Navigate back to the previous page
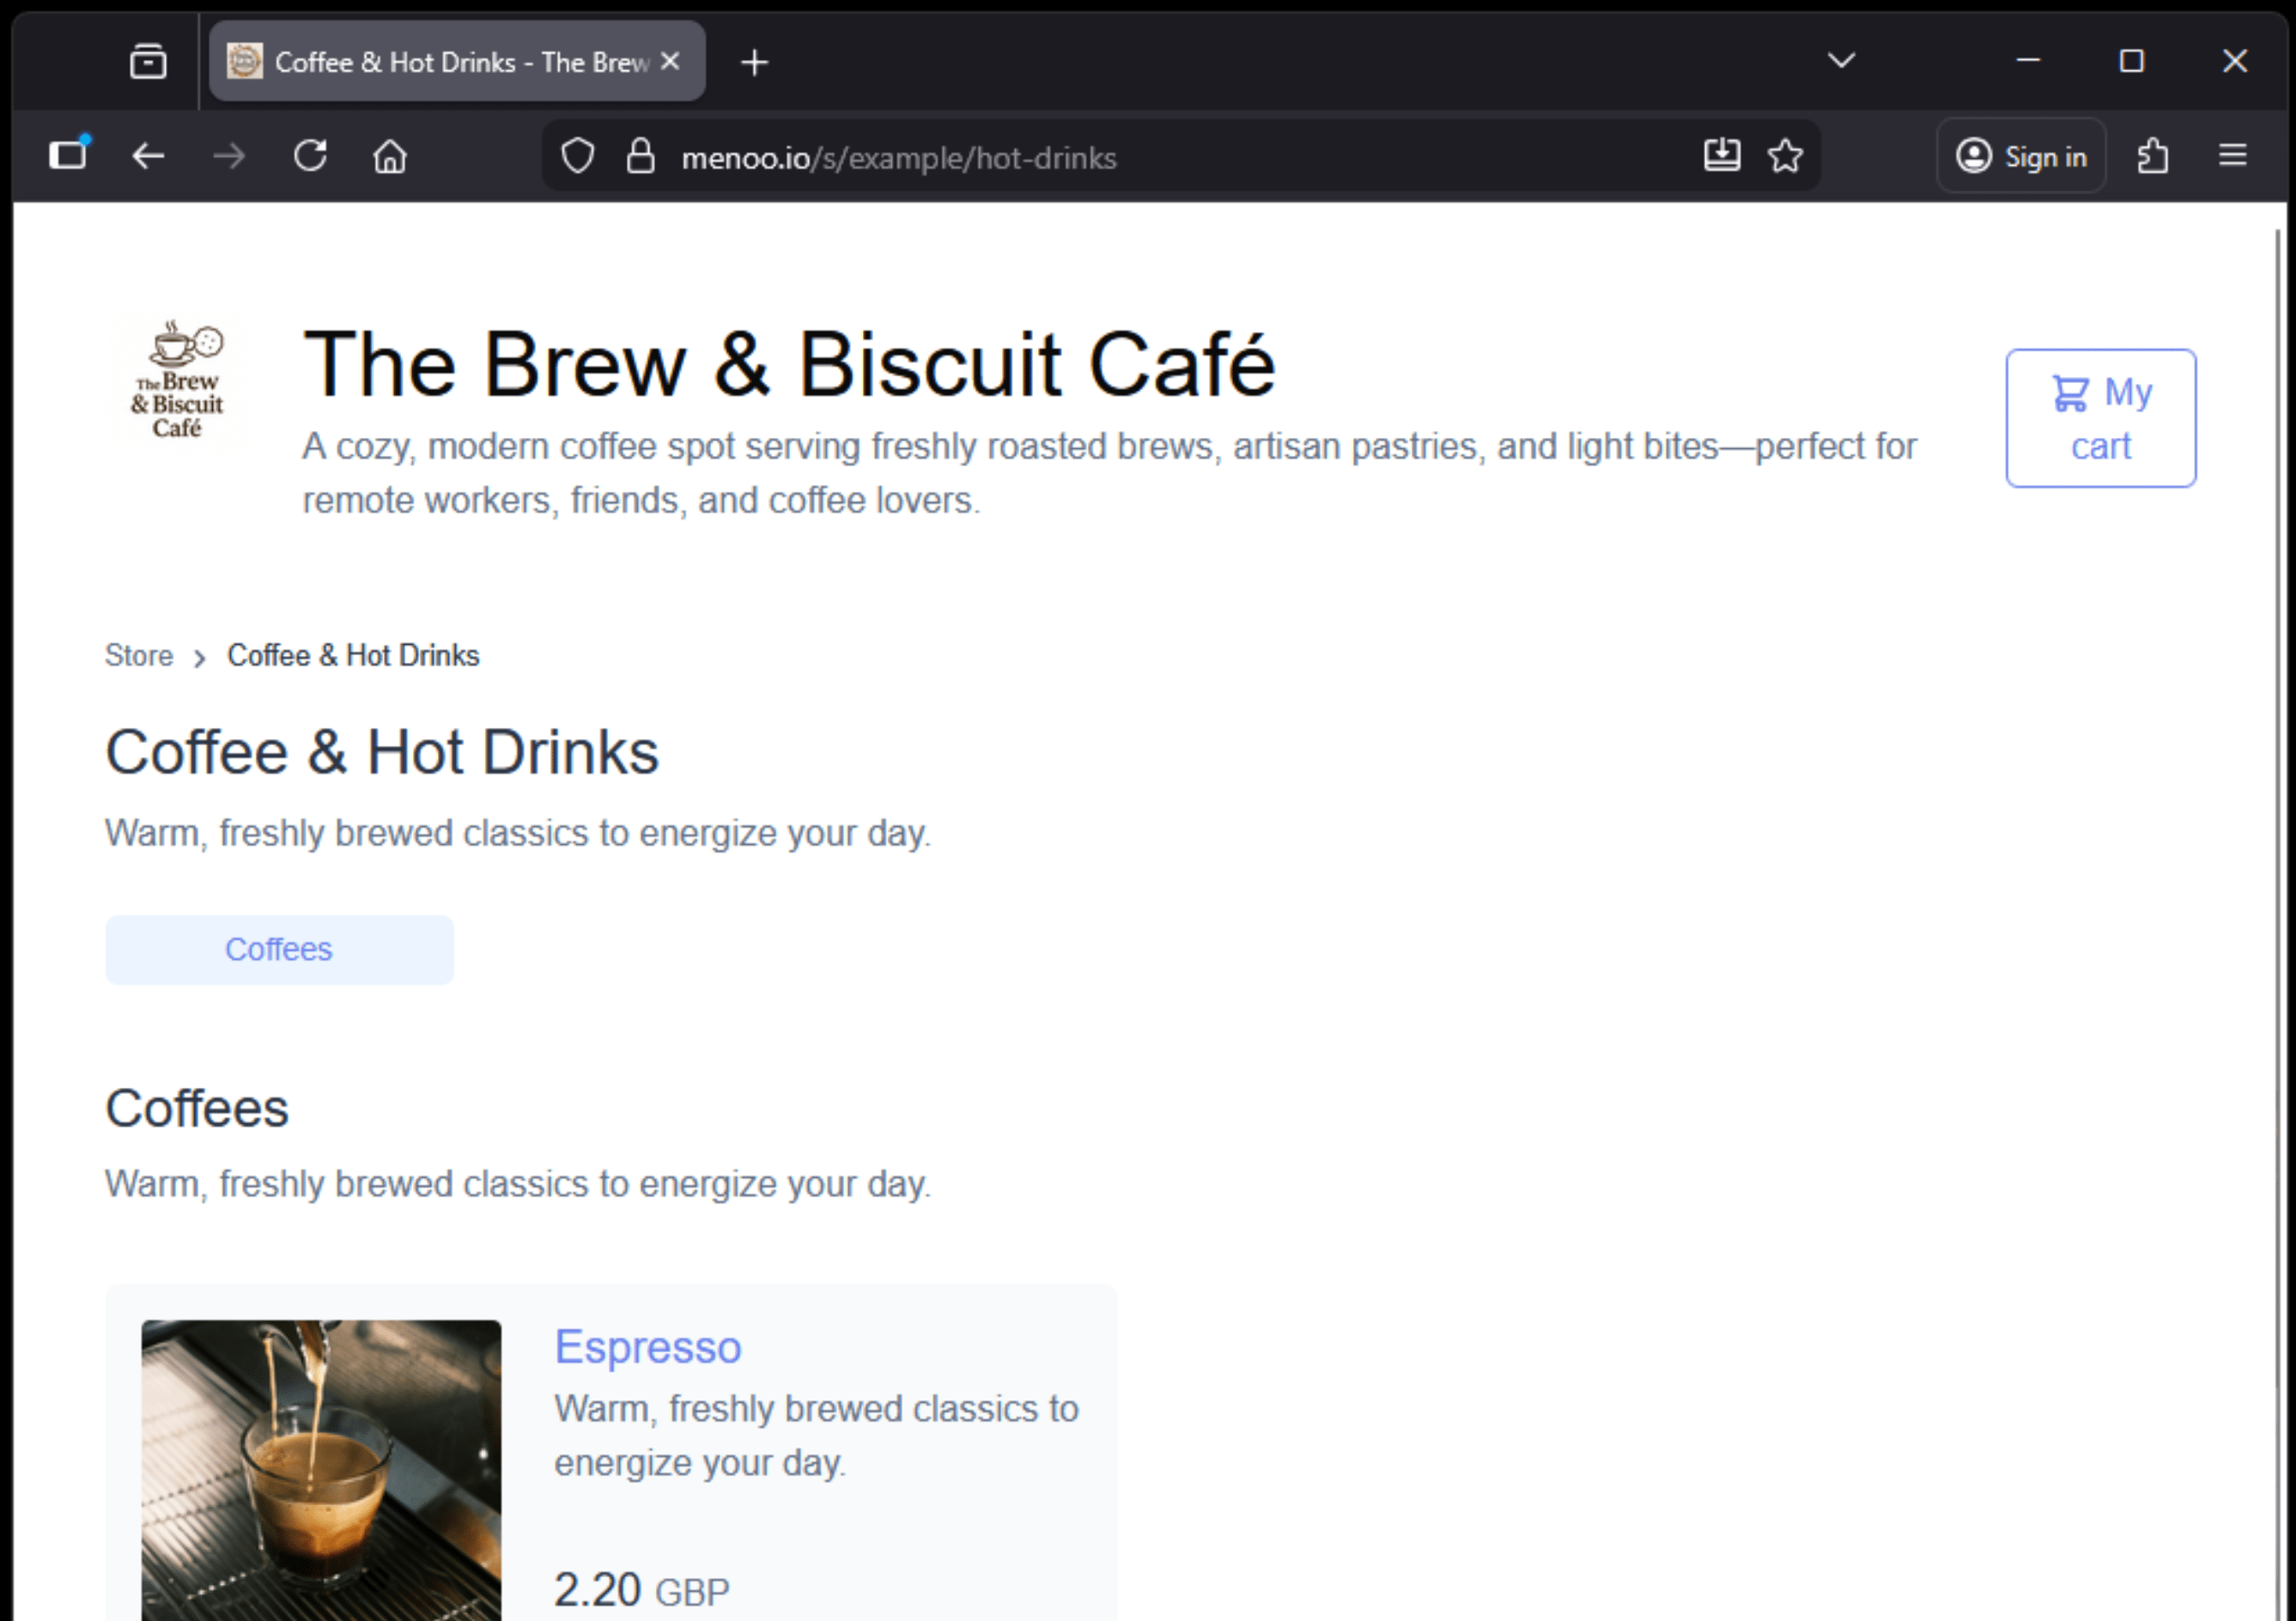 pos(147,156)
